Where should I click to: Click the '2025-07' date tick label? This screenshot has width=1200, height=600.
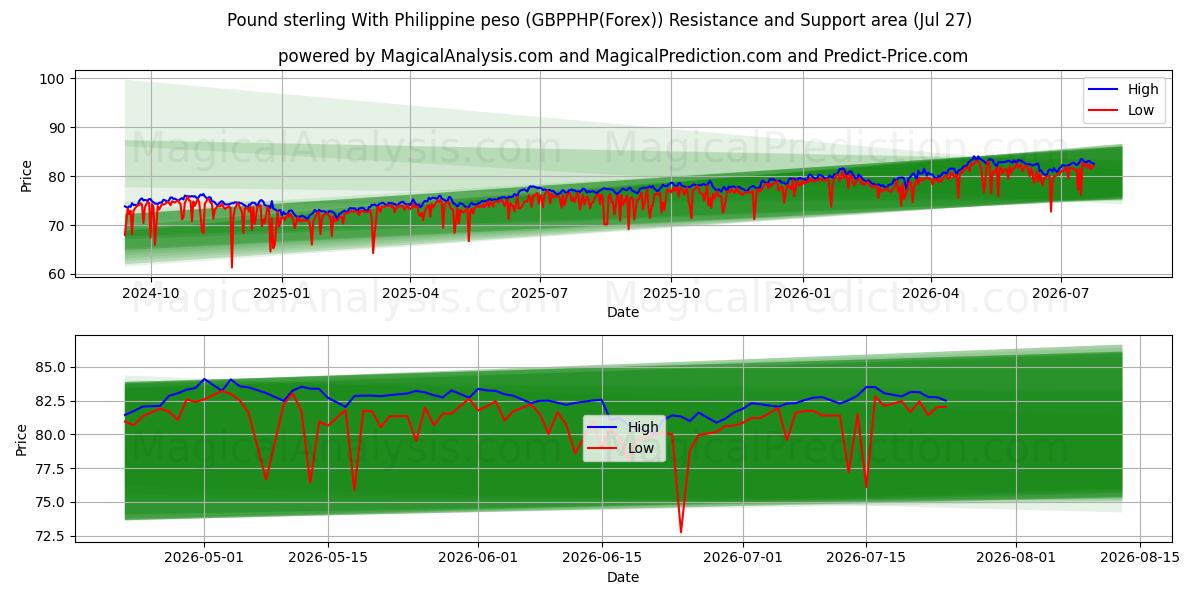pyautogui.click(x=540, y=294)
